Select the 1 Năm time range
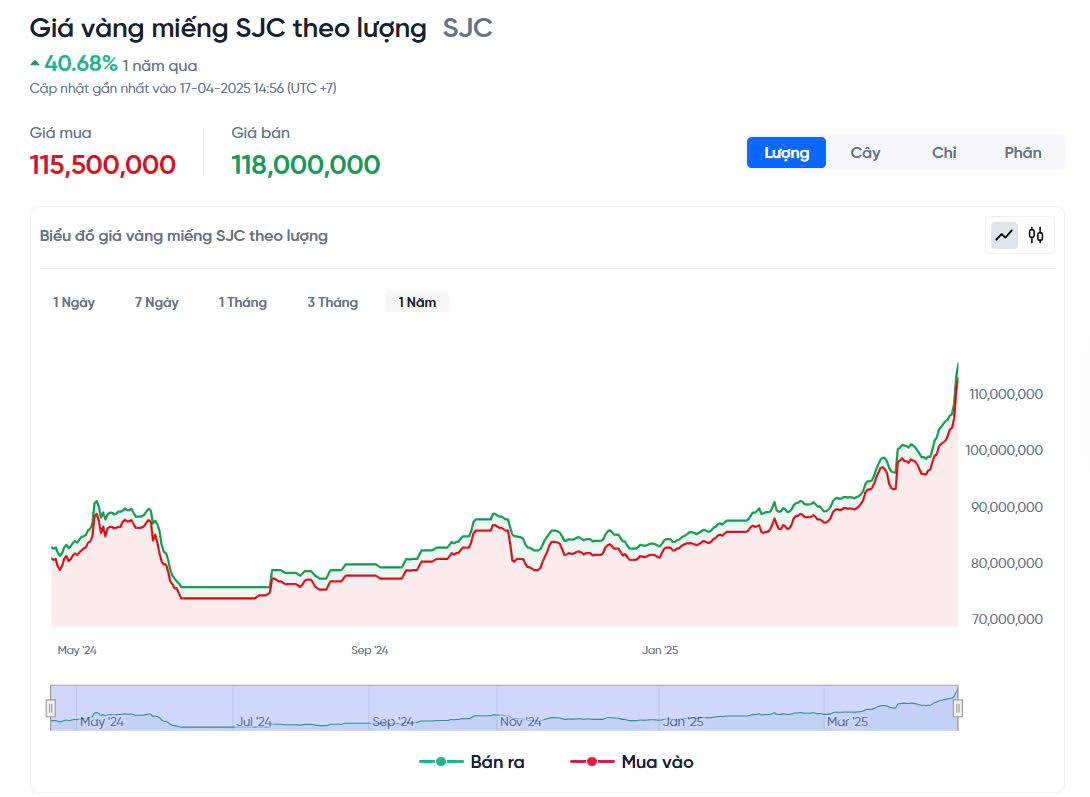The width and height of the screenshot is (1090, 797). coord(417,302)
